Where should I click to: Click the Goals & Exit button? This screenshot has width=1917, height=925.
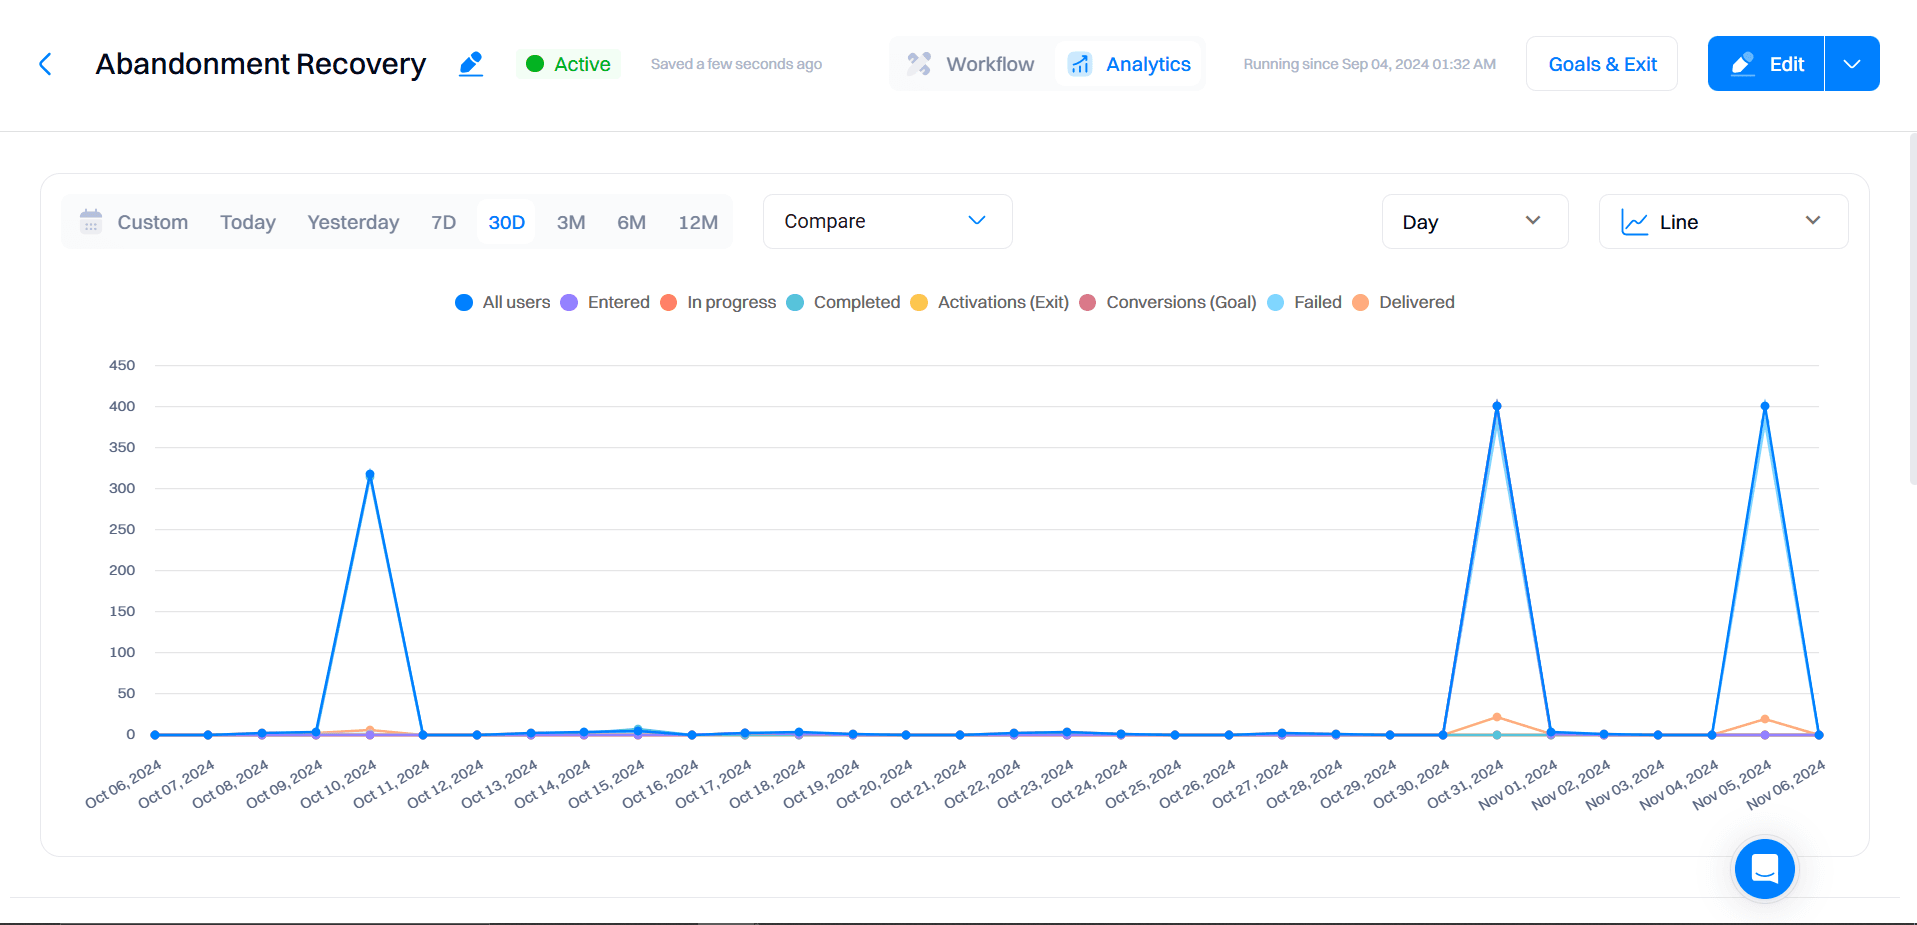point(1601,64)
